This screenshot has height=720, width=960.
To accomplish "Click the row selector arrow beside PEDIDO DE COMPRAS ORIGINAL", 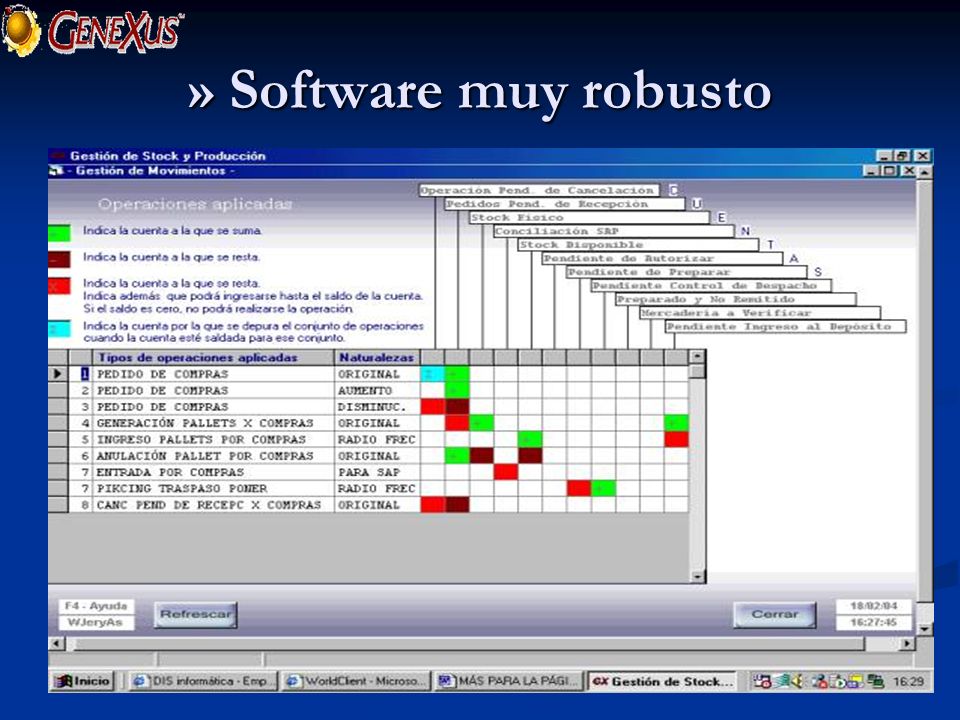I will click(58, 373).
